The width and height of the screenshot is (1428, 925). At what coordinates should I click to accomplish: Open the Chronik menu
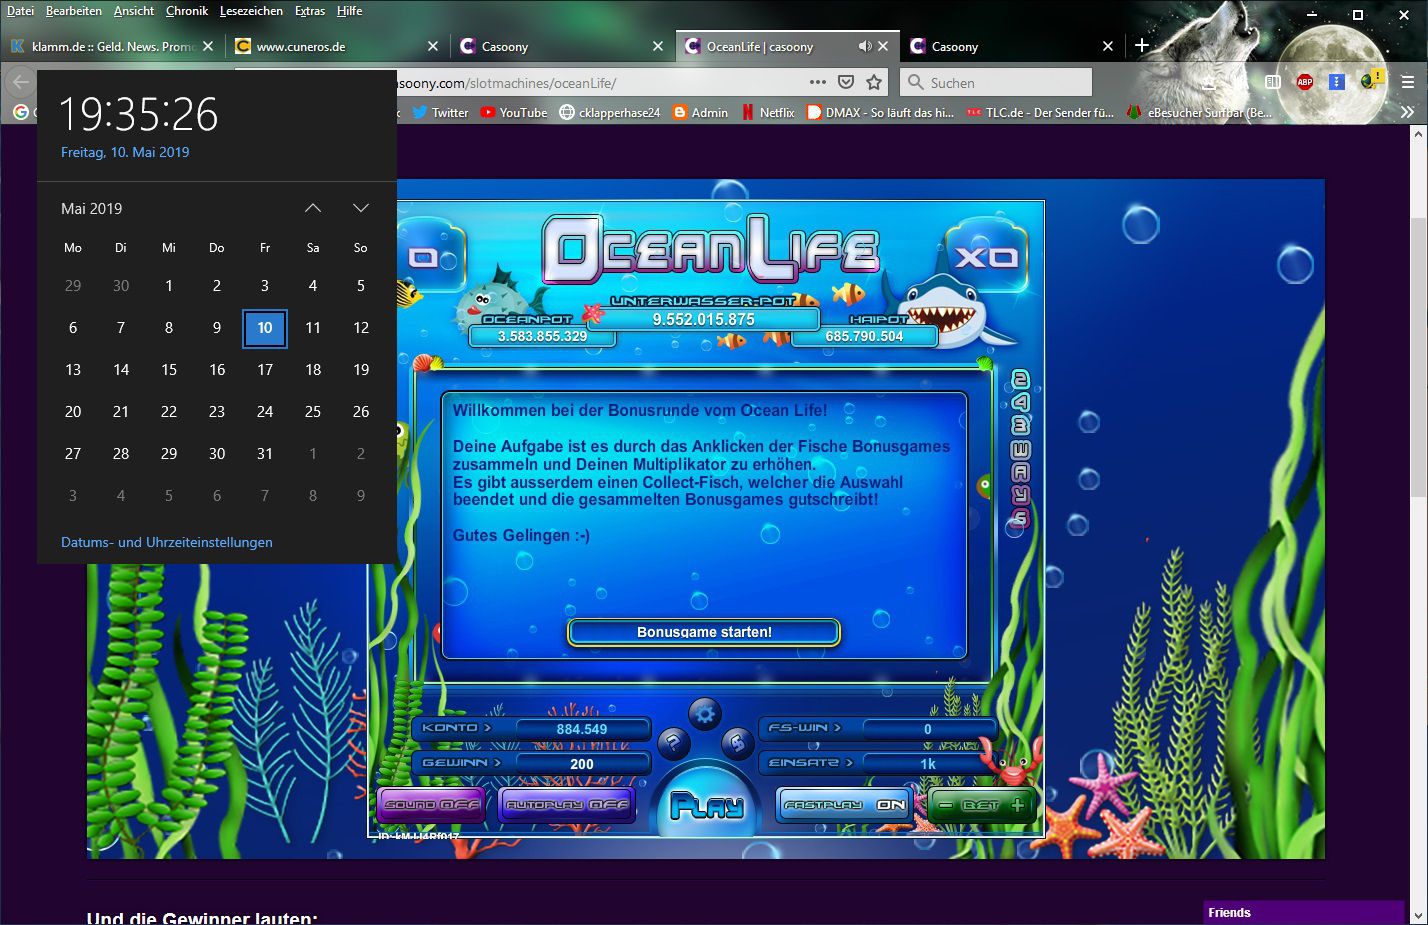pos(187,11)
